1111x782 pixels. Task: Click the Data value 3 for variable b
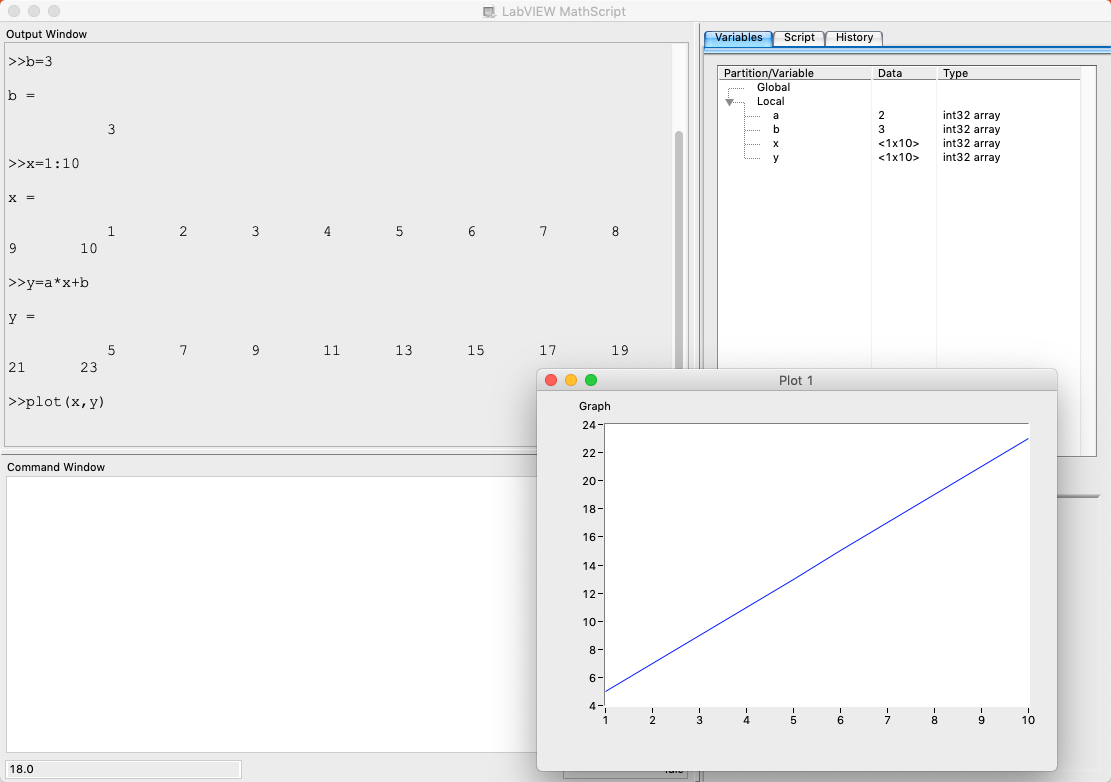[x=881, y=130]
